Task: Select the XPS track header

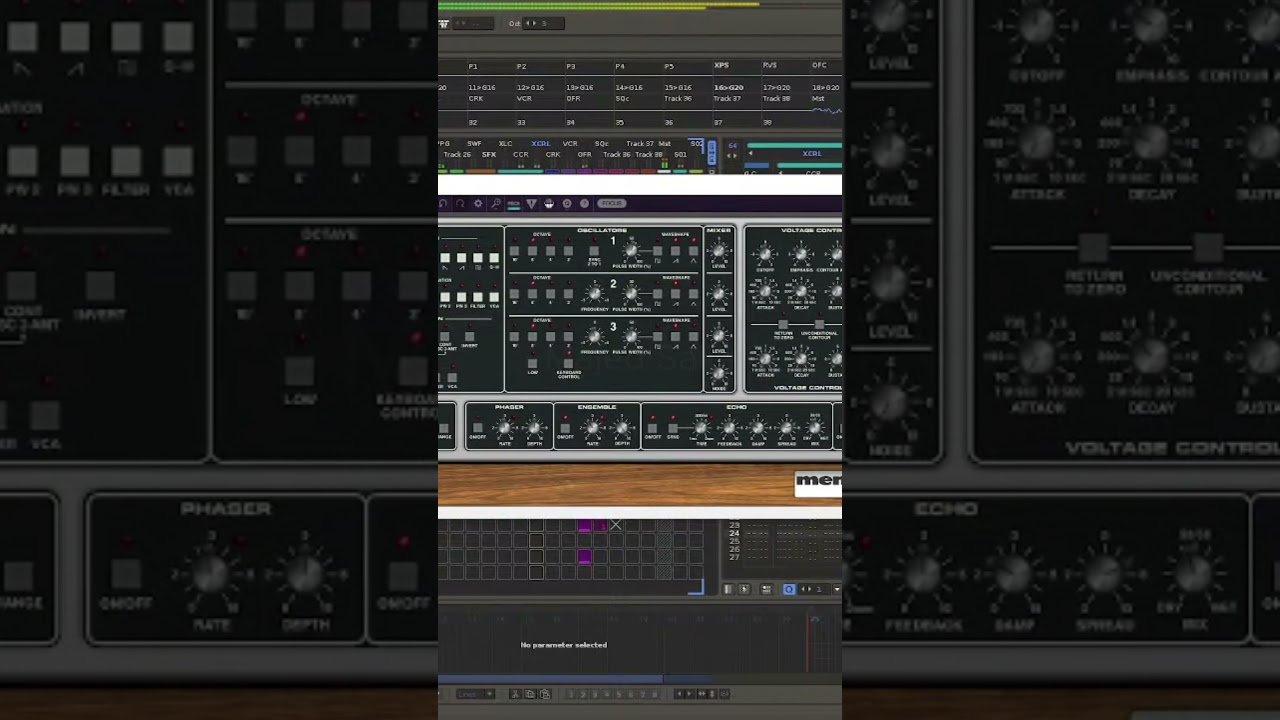Action: (x=721, y=65)
